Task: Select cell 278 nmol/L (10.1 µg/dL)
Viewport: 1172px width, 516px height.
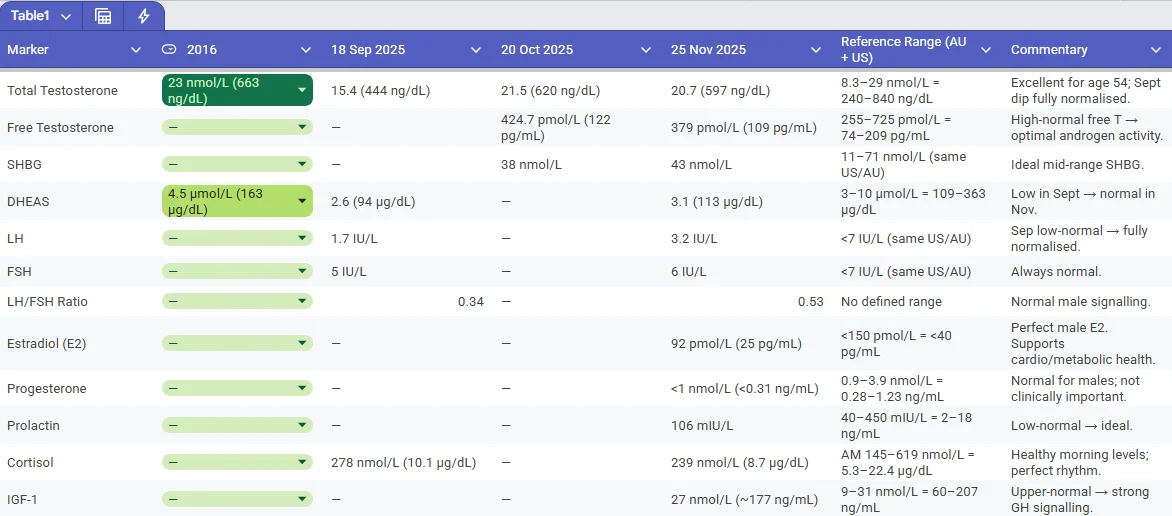Action: click(404, 462)
